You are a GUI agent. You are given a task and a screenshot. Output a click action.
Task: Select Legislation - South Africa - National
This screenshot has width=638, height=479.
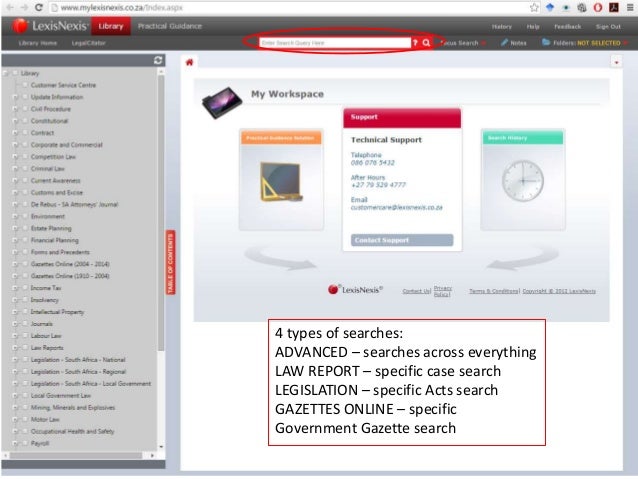point(78,360)
